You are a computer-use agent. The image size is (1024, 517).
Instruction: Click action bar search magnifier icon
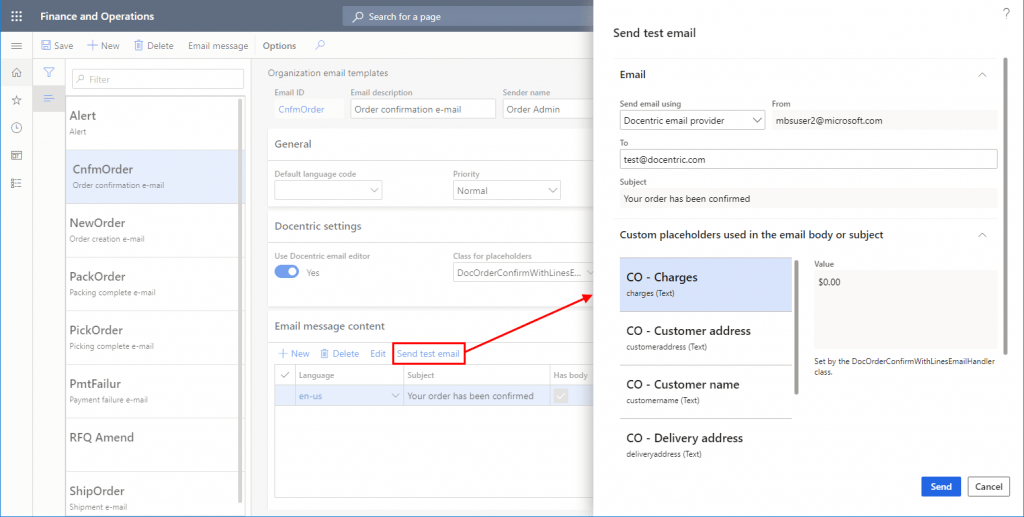[320, 45]
